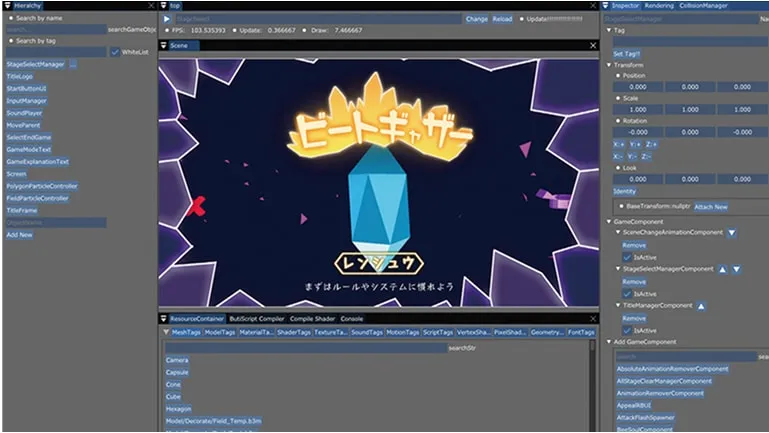Viewport: 769px width, 433px height.
Task: Collapse SceneChangeAnimationComponent node
Action: pyautogui.click(x=618, y=232)
